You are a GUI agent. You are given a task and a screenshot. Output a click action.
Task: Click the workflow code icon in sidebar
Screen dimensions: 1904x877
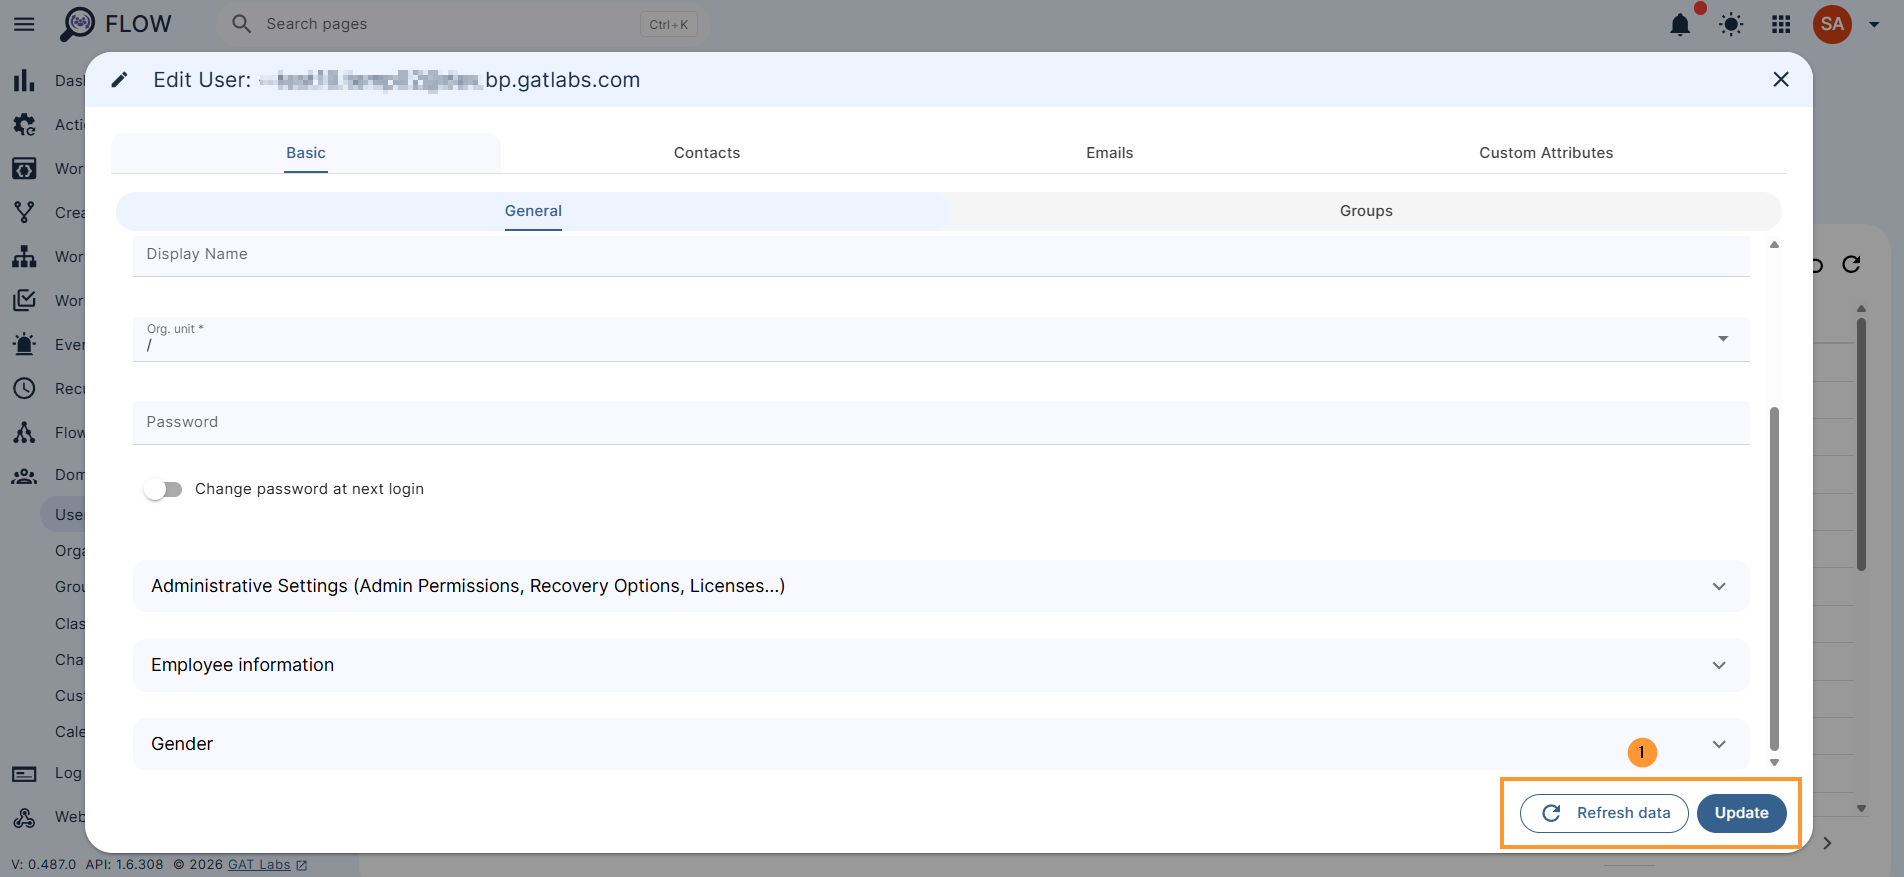click(x=24, y=168)
